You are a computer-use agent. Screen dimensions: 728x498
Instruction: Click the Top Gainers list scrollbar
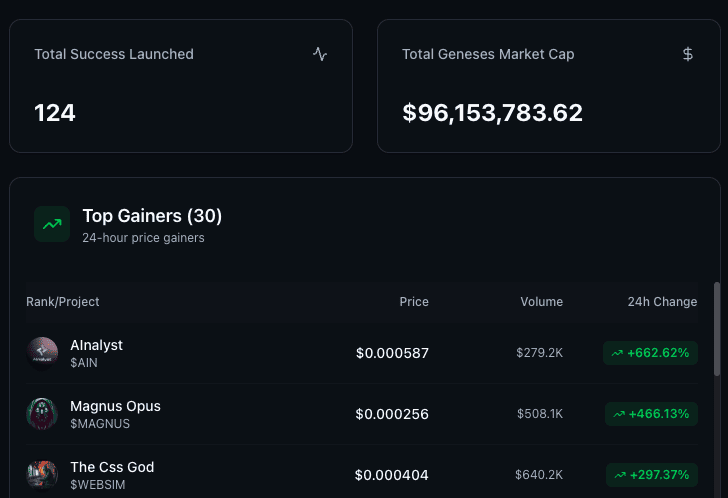coord(716,328)
